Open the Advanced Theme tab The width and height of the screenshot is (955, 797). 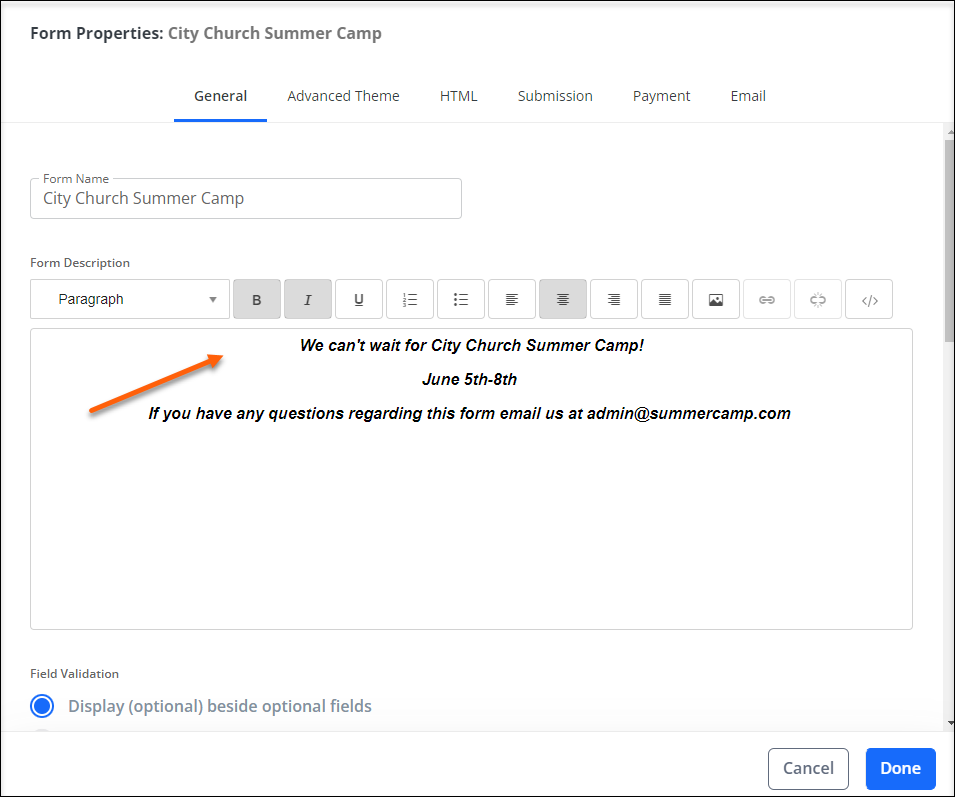[x=344, y=96]
